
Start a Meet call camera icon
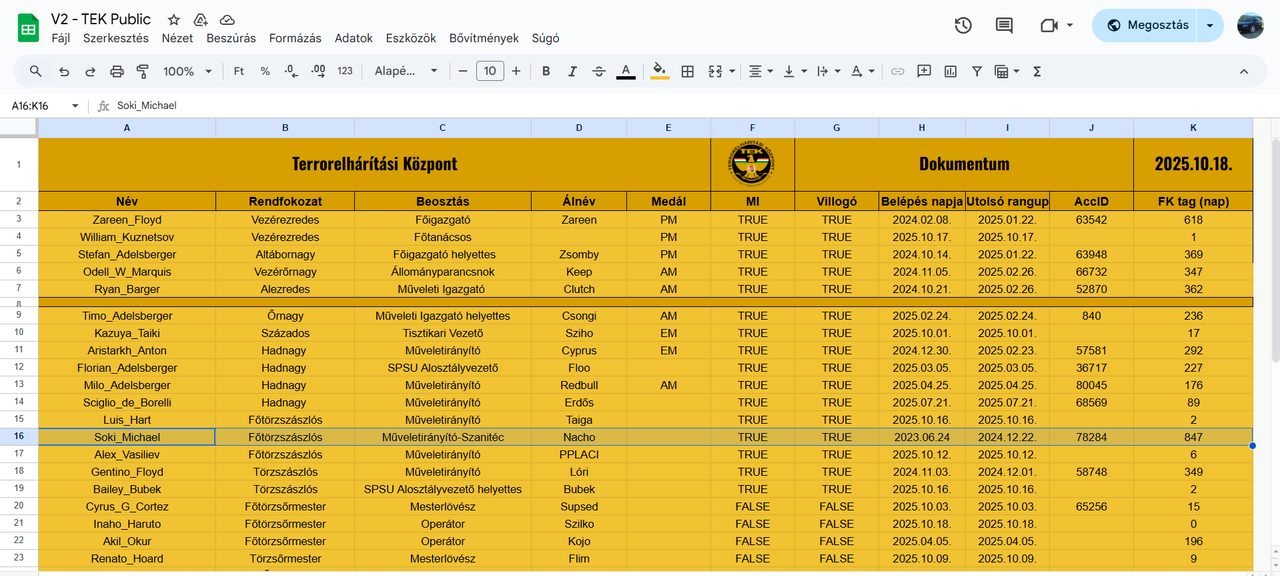1048,26
